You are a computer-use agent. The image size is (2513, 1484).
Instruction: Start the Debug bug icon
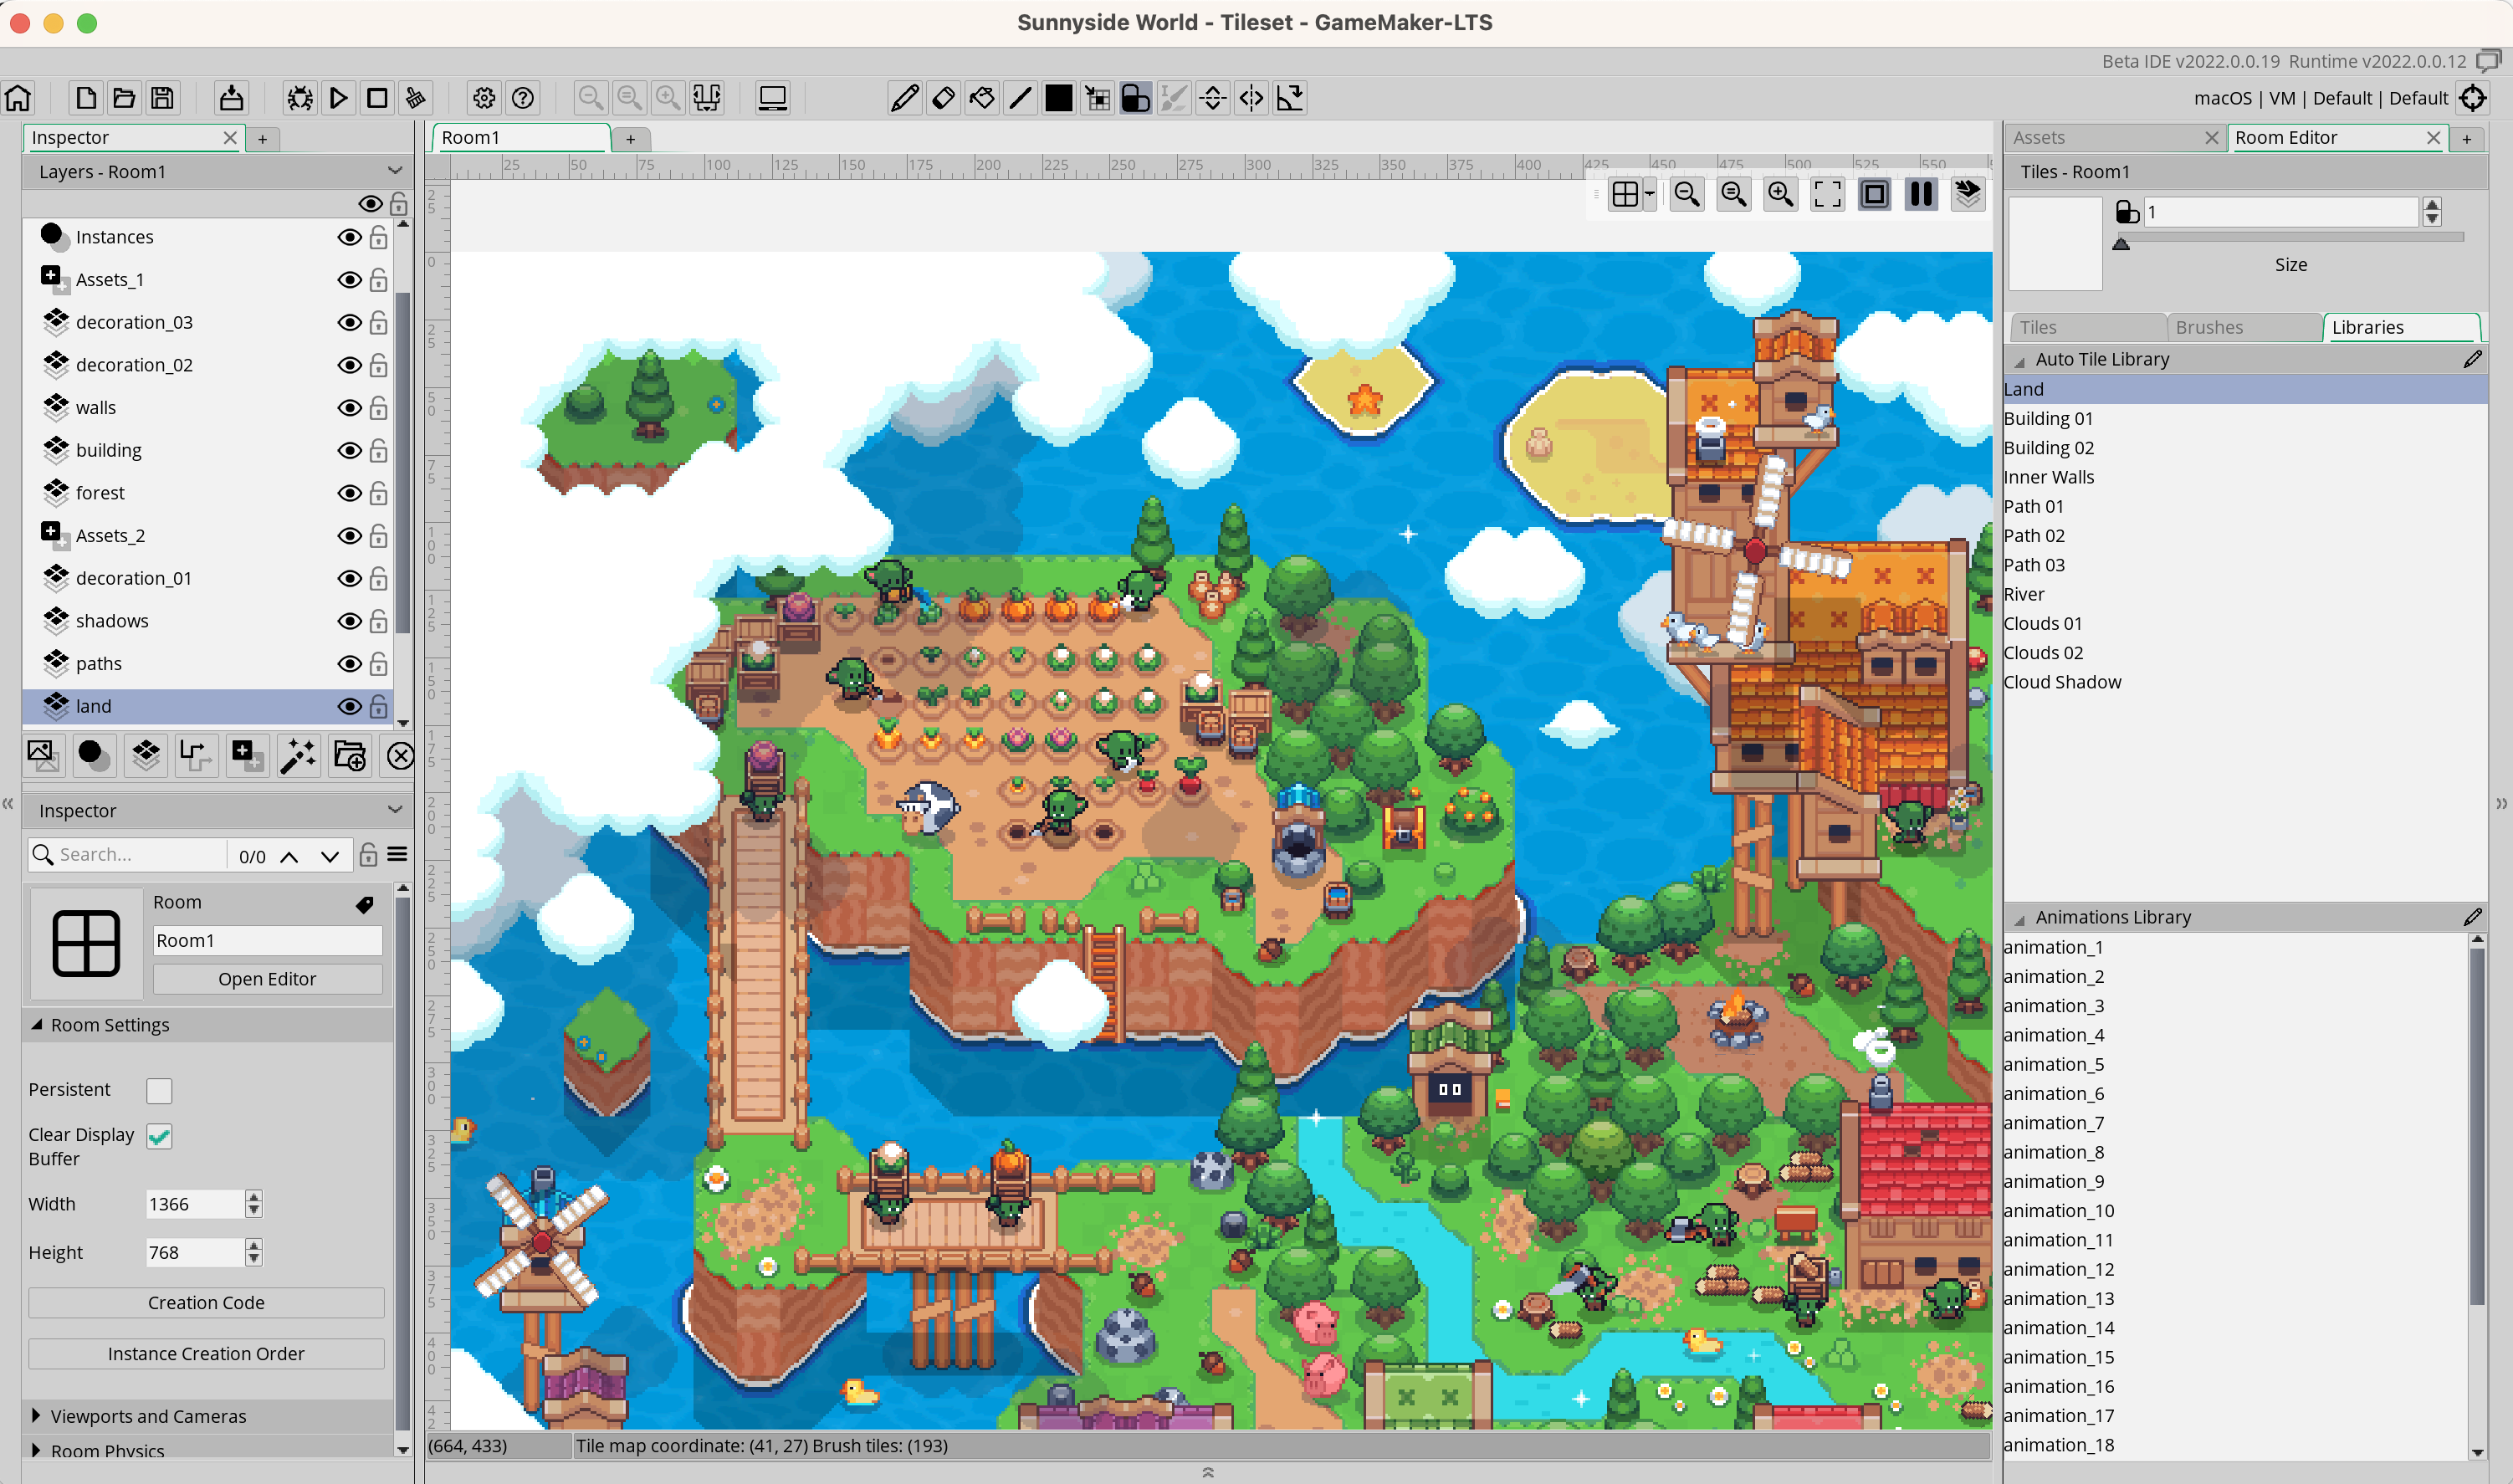click(x=300, y=98)
